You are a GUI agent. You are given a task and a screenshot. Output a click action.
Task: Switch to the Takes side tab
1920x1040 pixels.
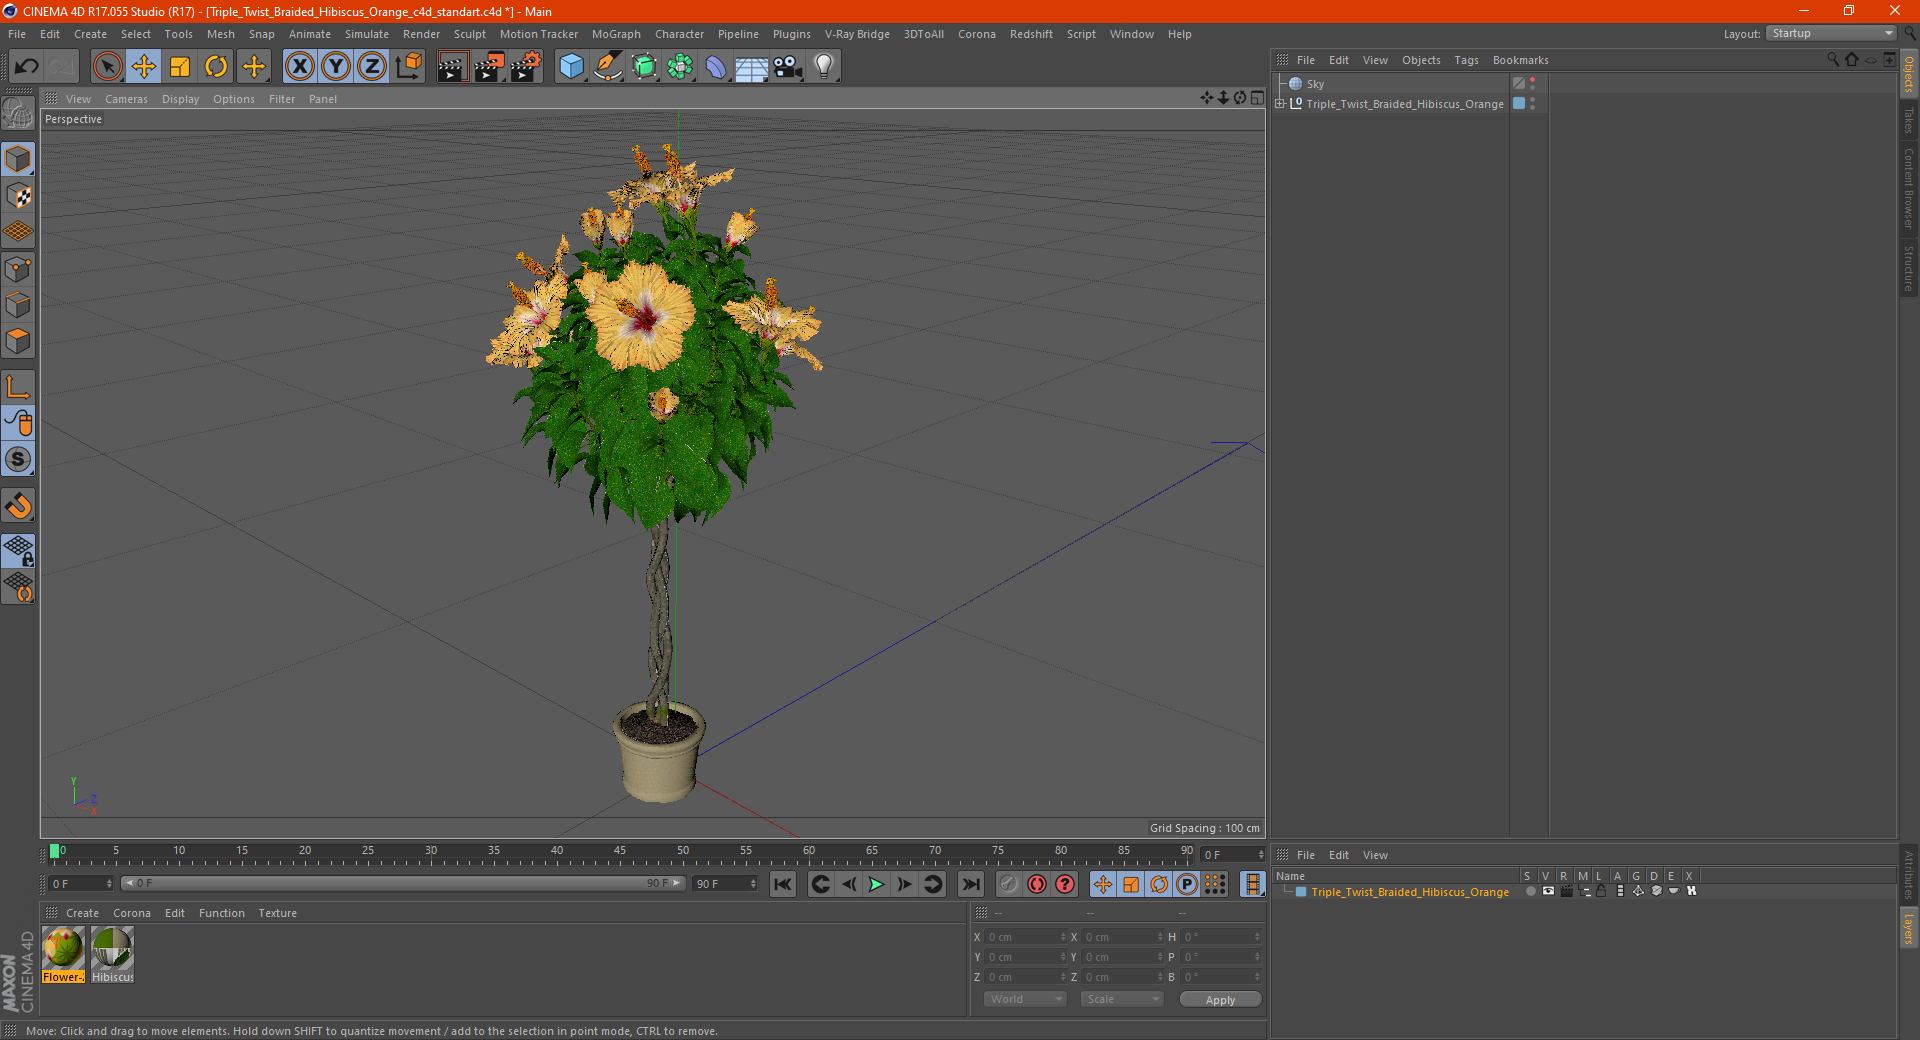[1909, 120]
